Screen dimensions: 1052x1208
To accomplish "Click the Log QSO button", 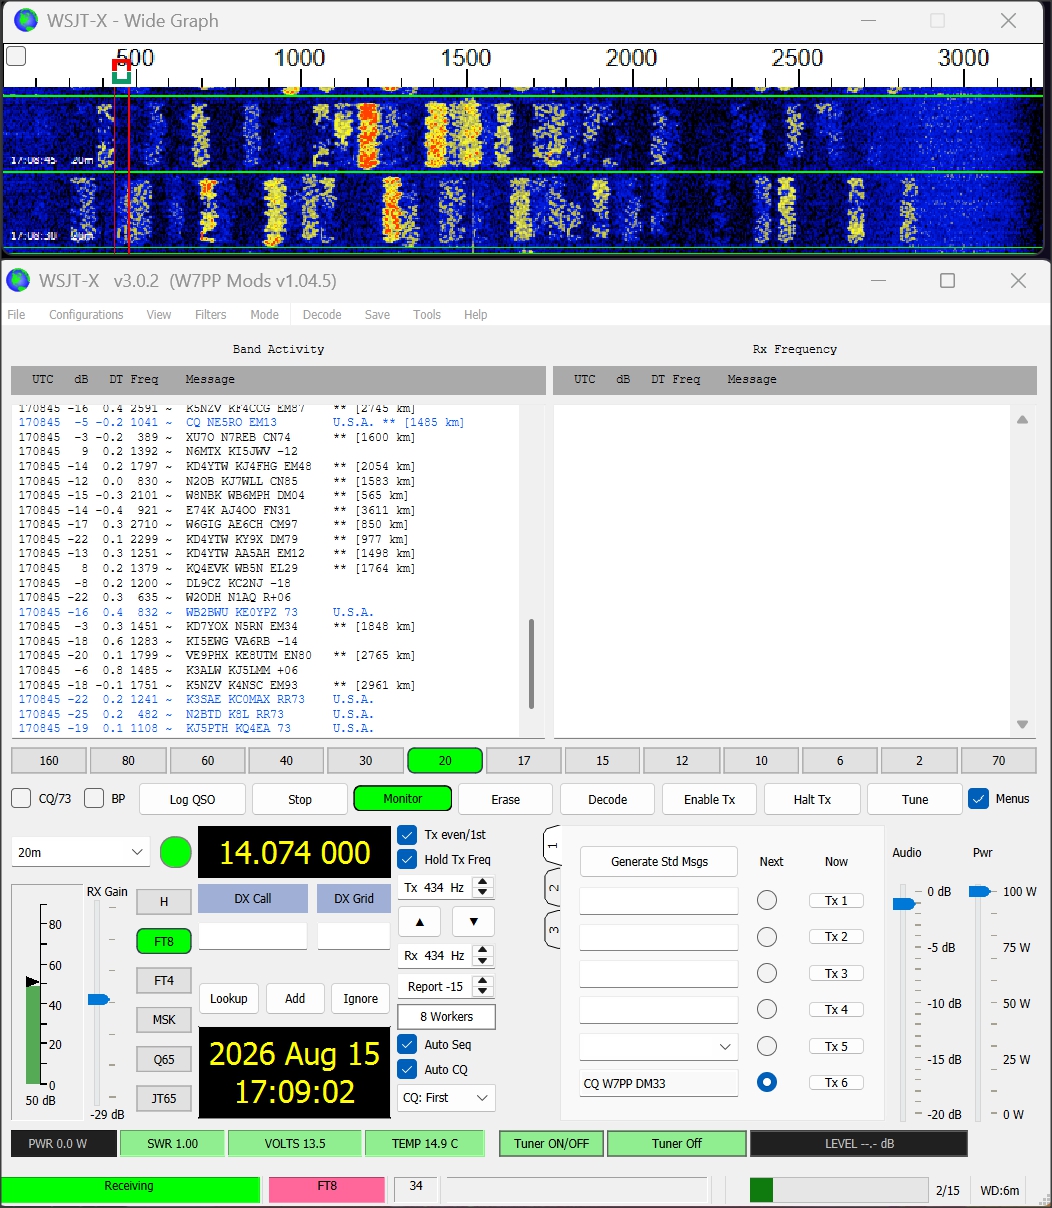I will pyautogui.click(x=193, y=799).
